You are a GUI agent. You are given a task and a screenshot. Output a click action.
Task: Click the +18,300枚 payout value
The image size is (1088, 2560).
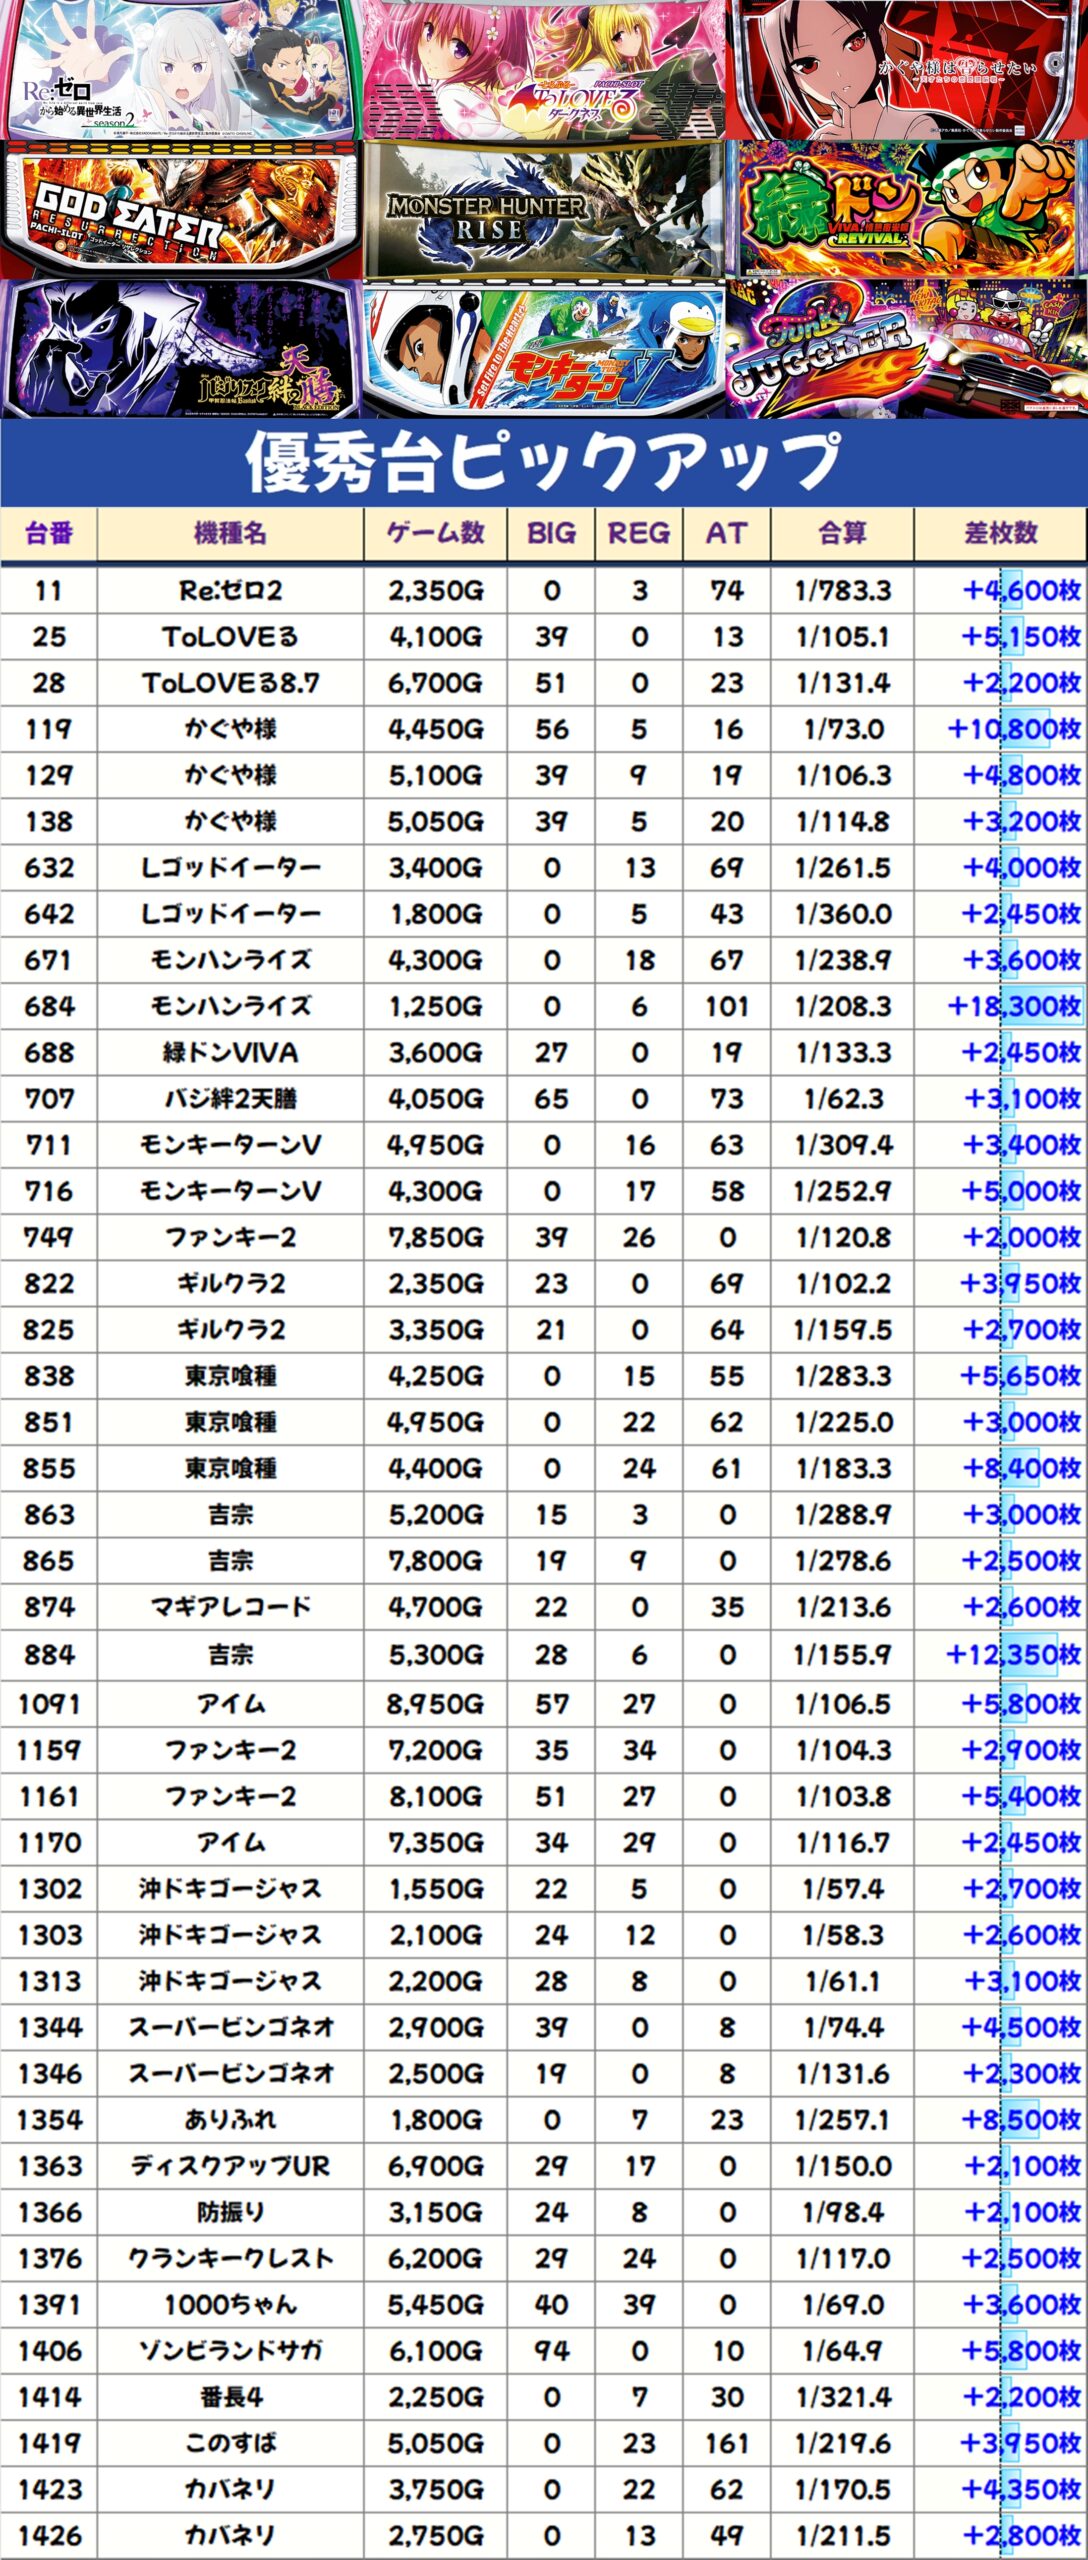(1014, 1006)
